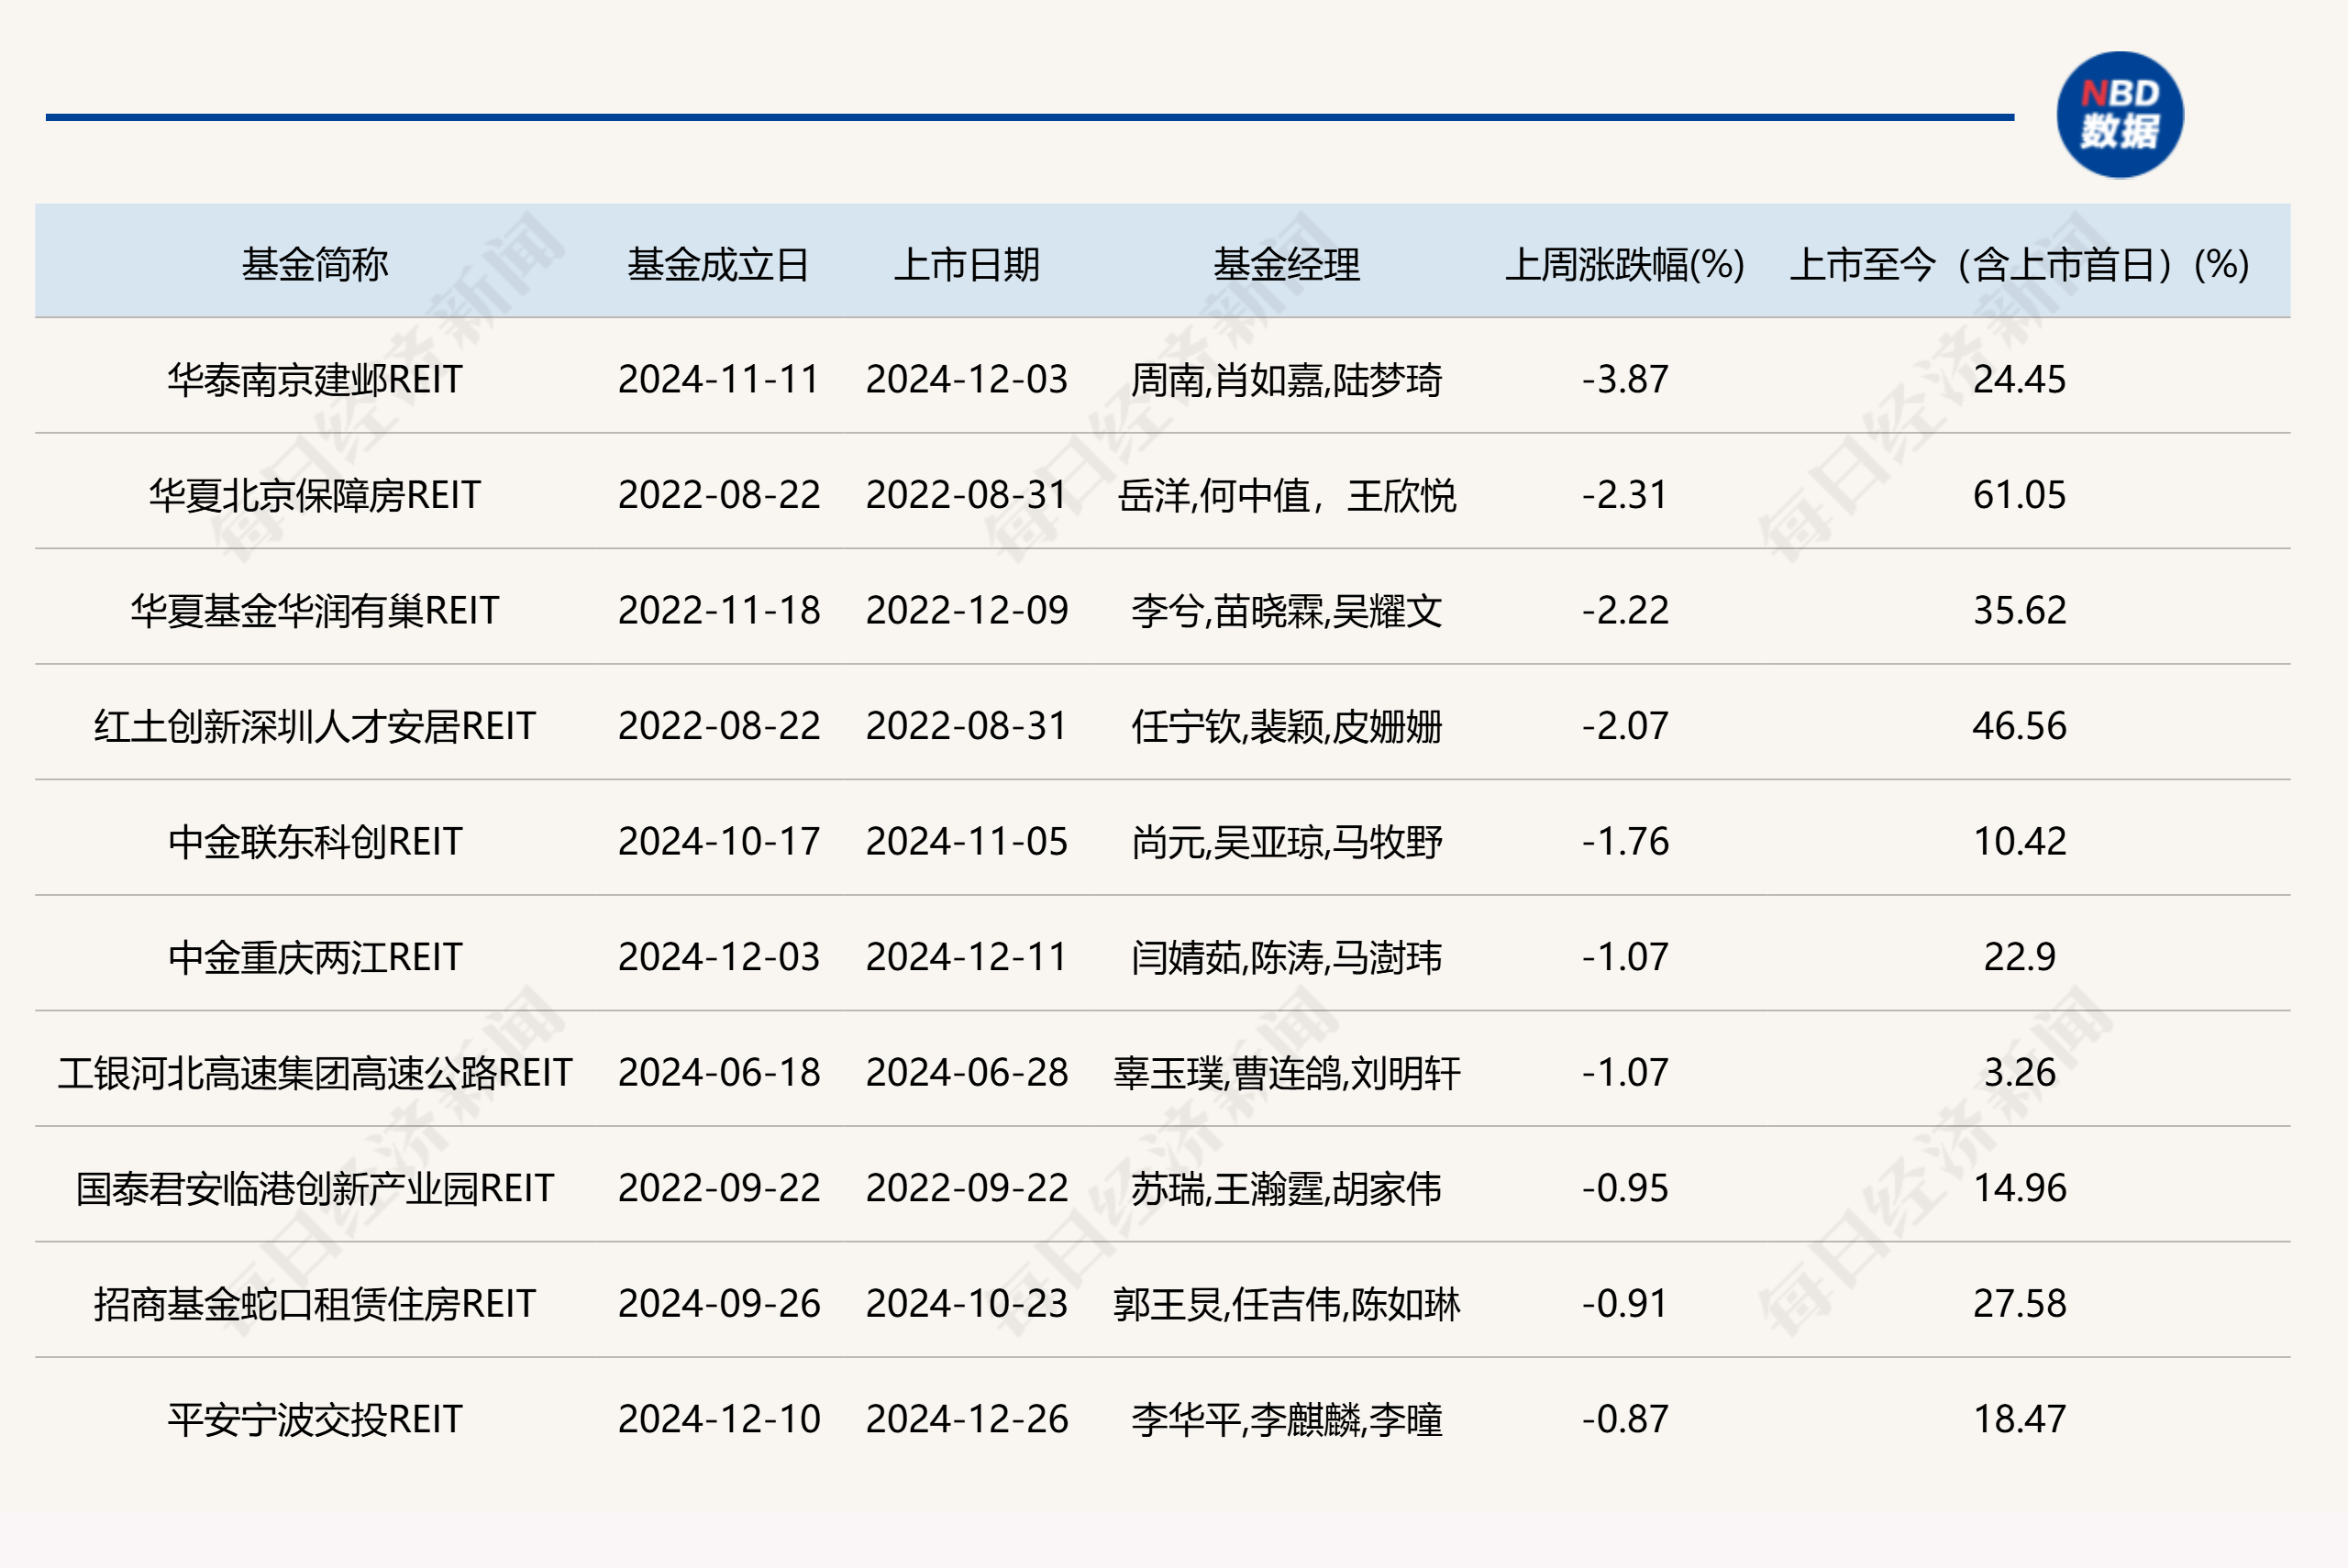The width and height of the screenshot is (2348, 1568).
Task: Select manager cell 李兮,苗晓霖,吴耀文
Action: (x=1287, y=611)
